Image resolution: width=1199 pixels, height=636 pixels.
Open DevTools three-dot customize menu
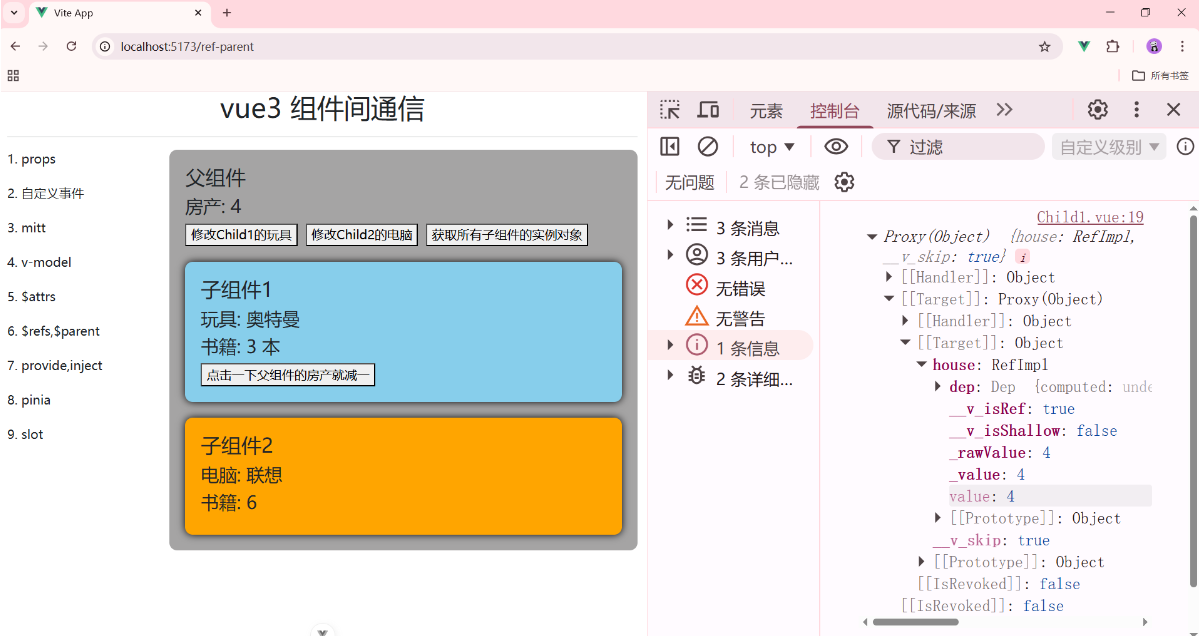click(1136, 109)
